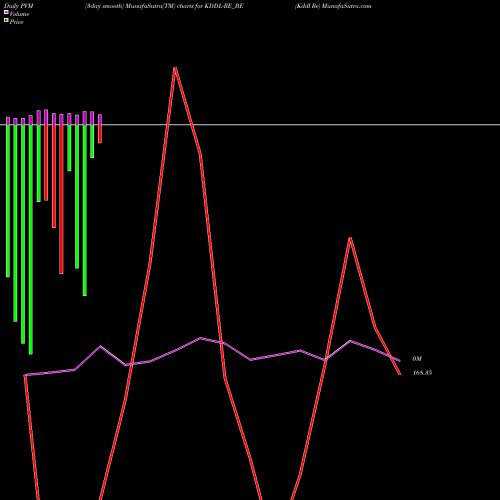Click the 'Daily PVM' title text
Image resolution: width=500 pixels, height=500 pixels.
[x=19, y=6]
